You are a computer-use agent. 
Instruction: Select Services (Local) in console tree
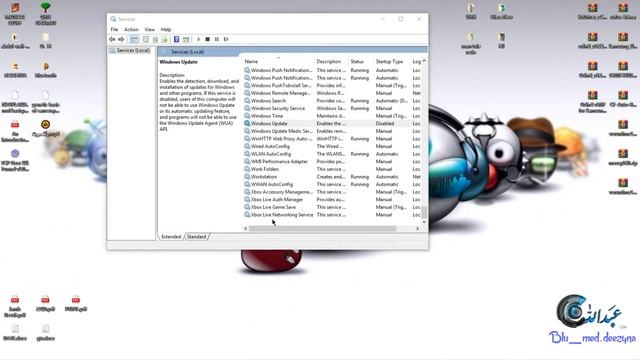click(133, 50)
